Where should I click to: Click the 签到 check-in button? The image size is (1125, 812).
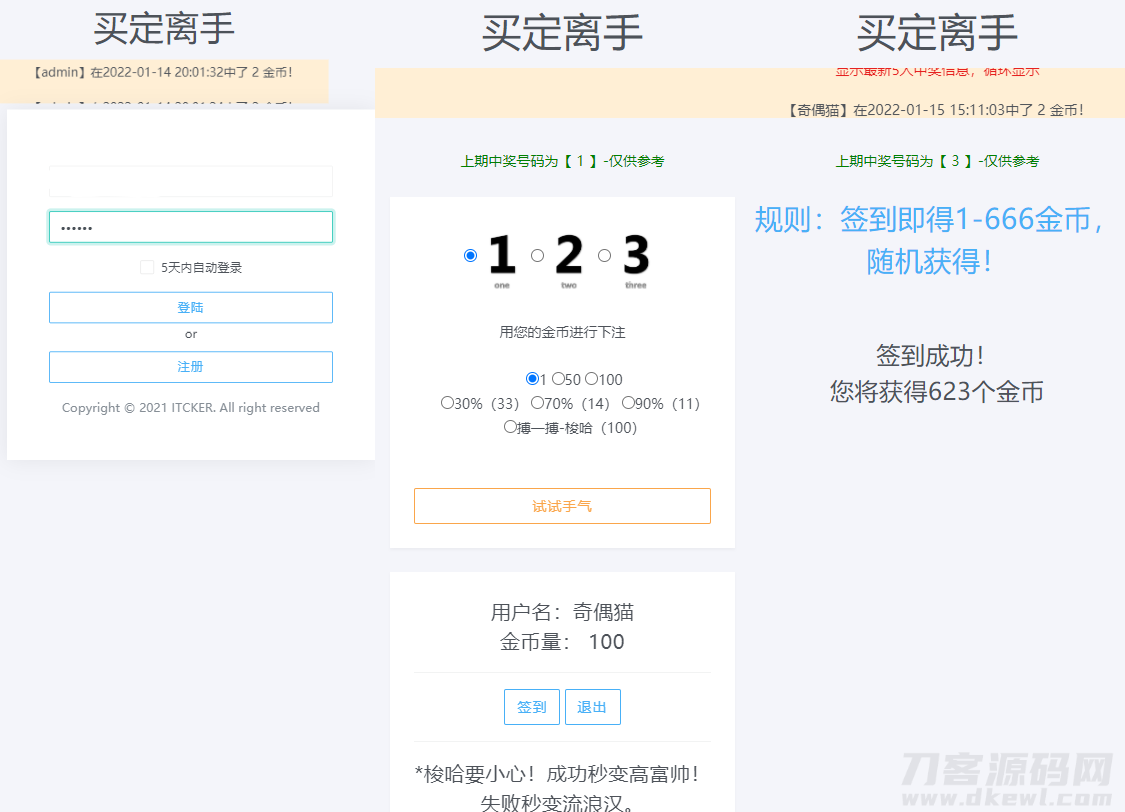(531, 706)
